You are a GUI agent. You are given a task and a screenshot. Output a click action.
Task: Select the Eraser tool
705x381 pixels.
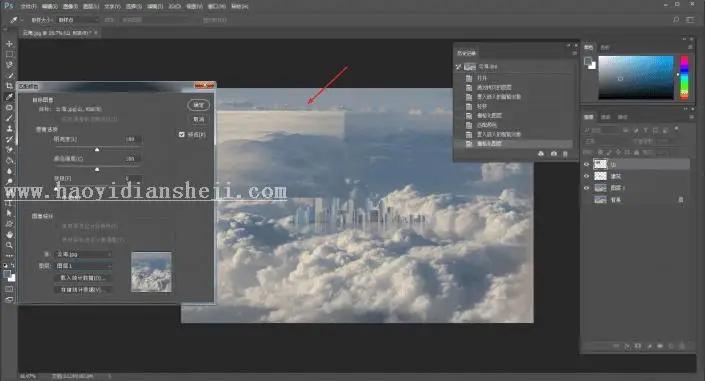(9, 150)
